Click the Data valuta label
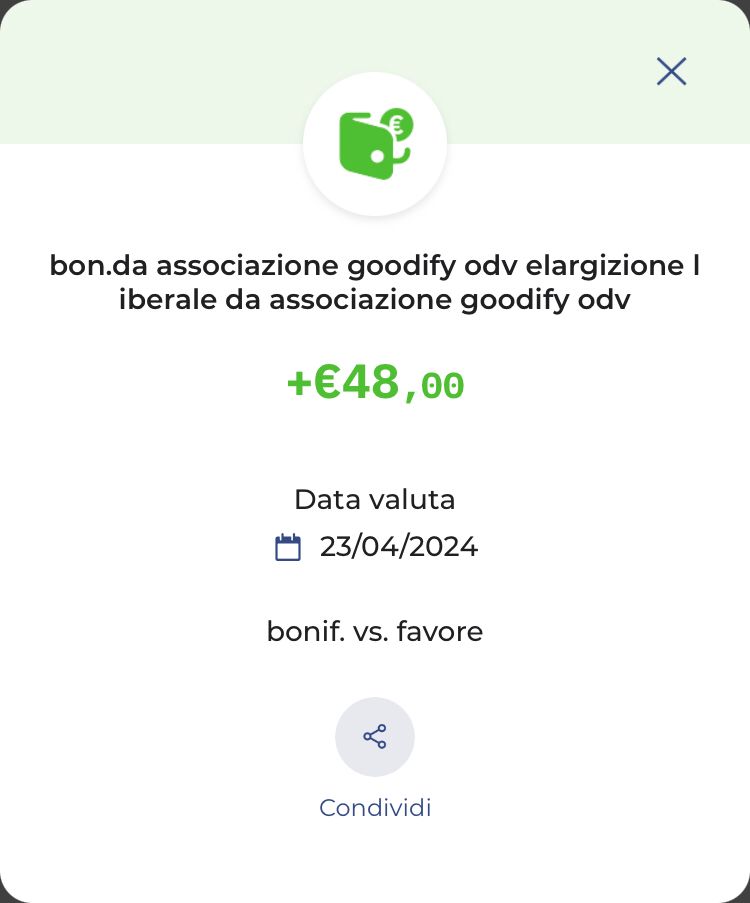750x903 pixels. tap(375, 500)
